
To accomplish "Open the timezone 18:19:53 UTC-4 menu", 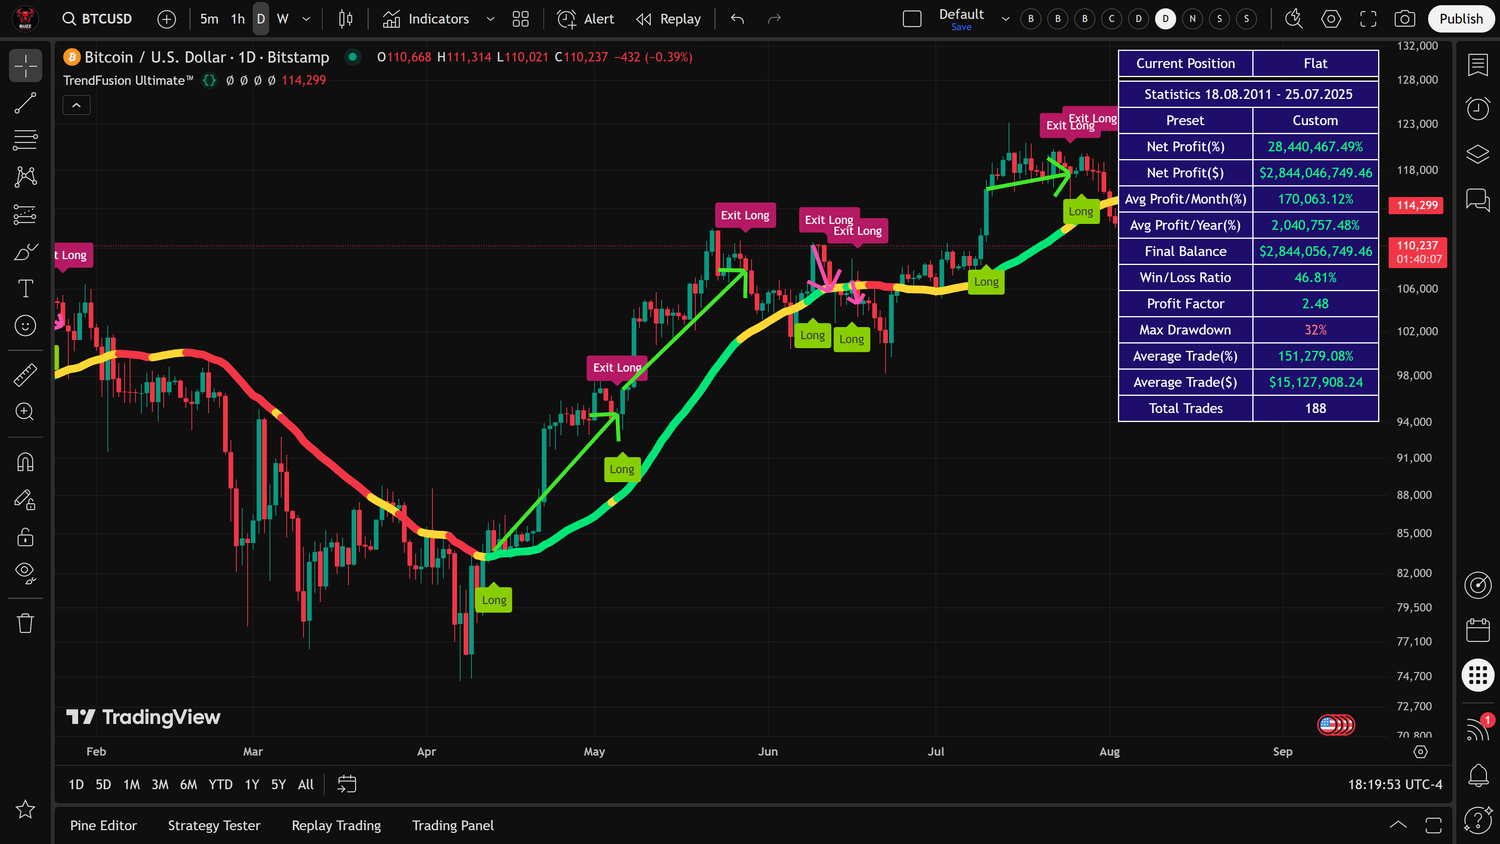I will 1395,785.
